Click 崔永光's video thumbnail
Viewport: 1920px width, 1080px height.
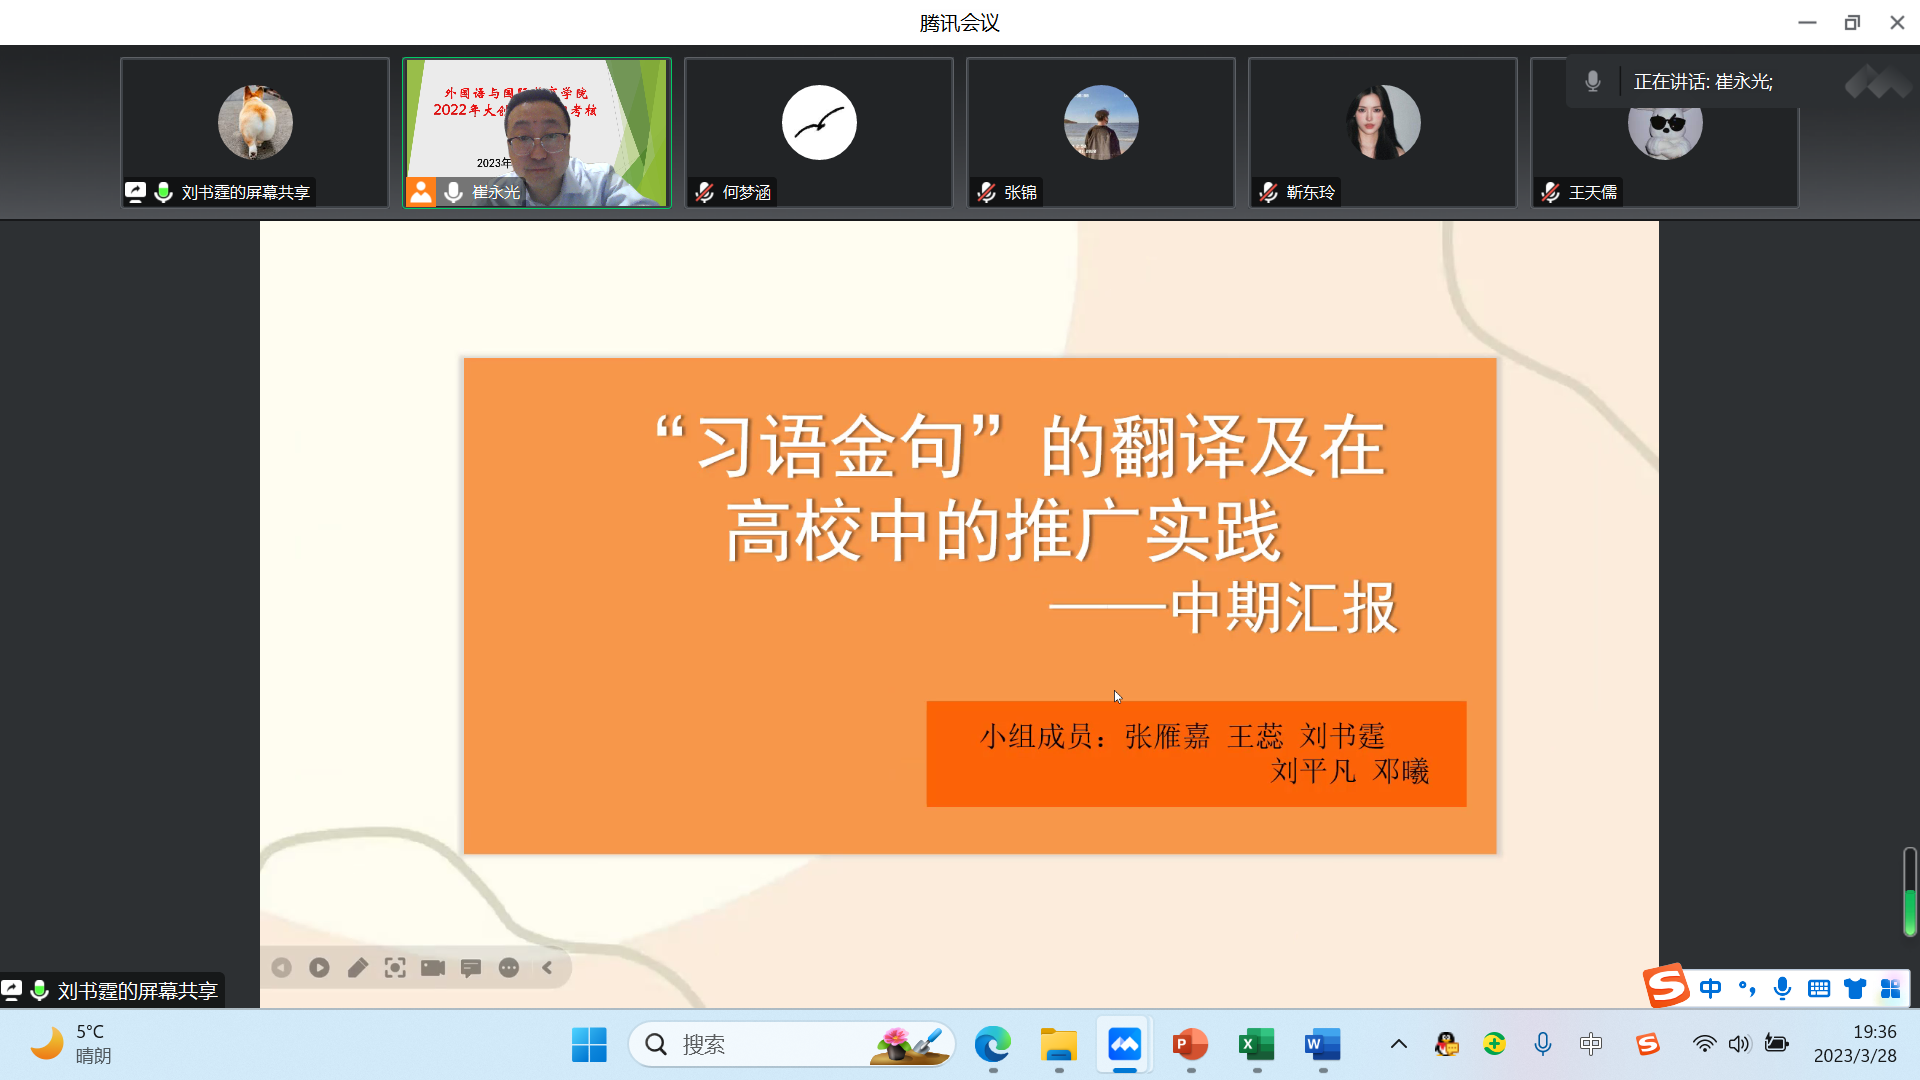pos(537,132)
